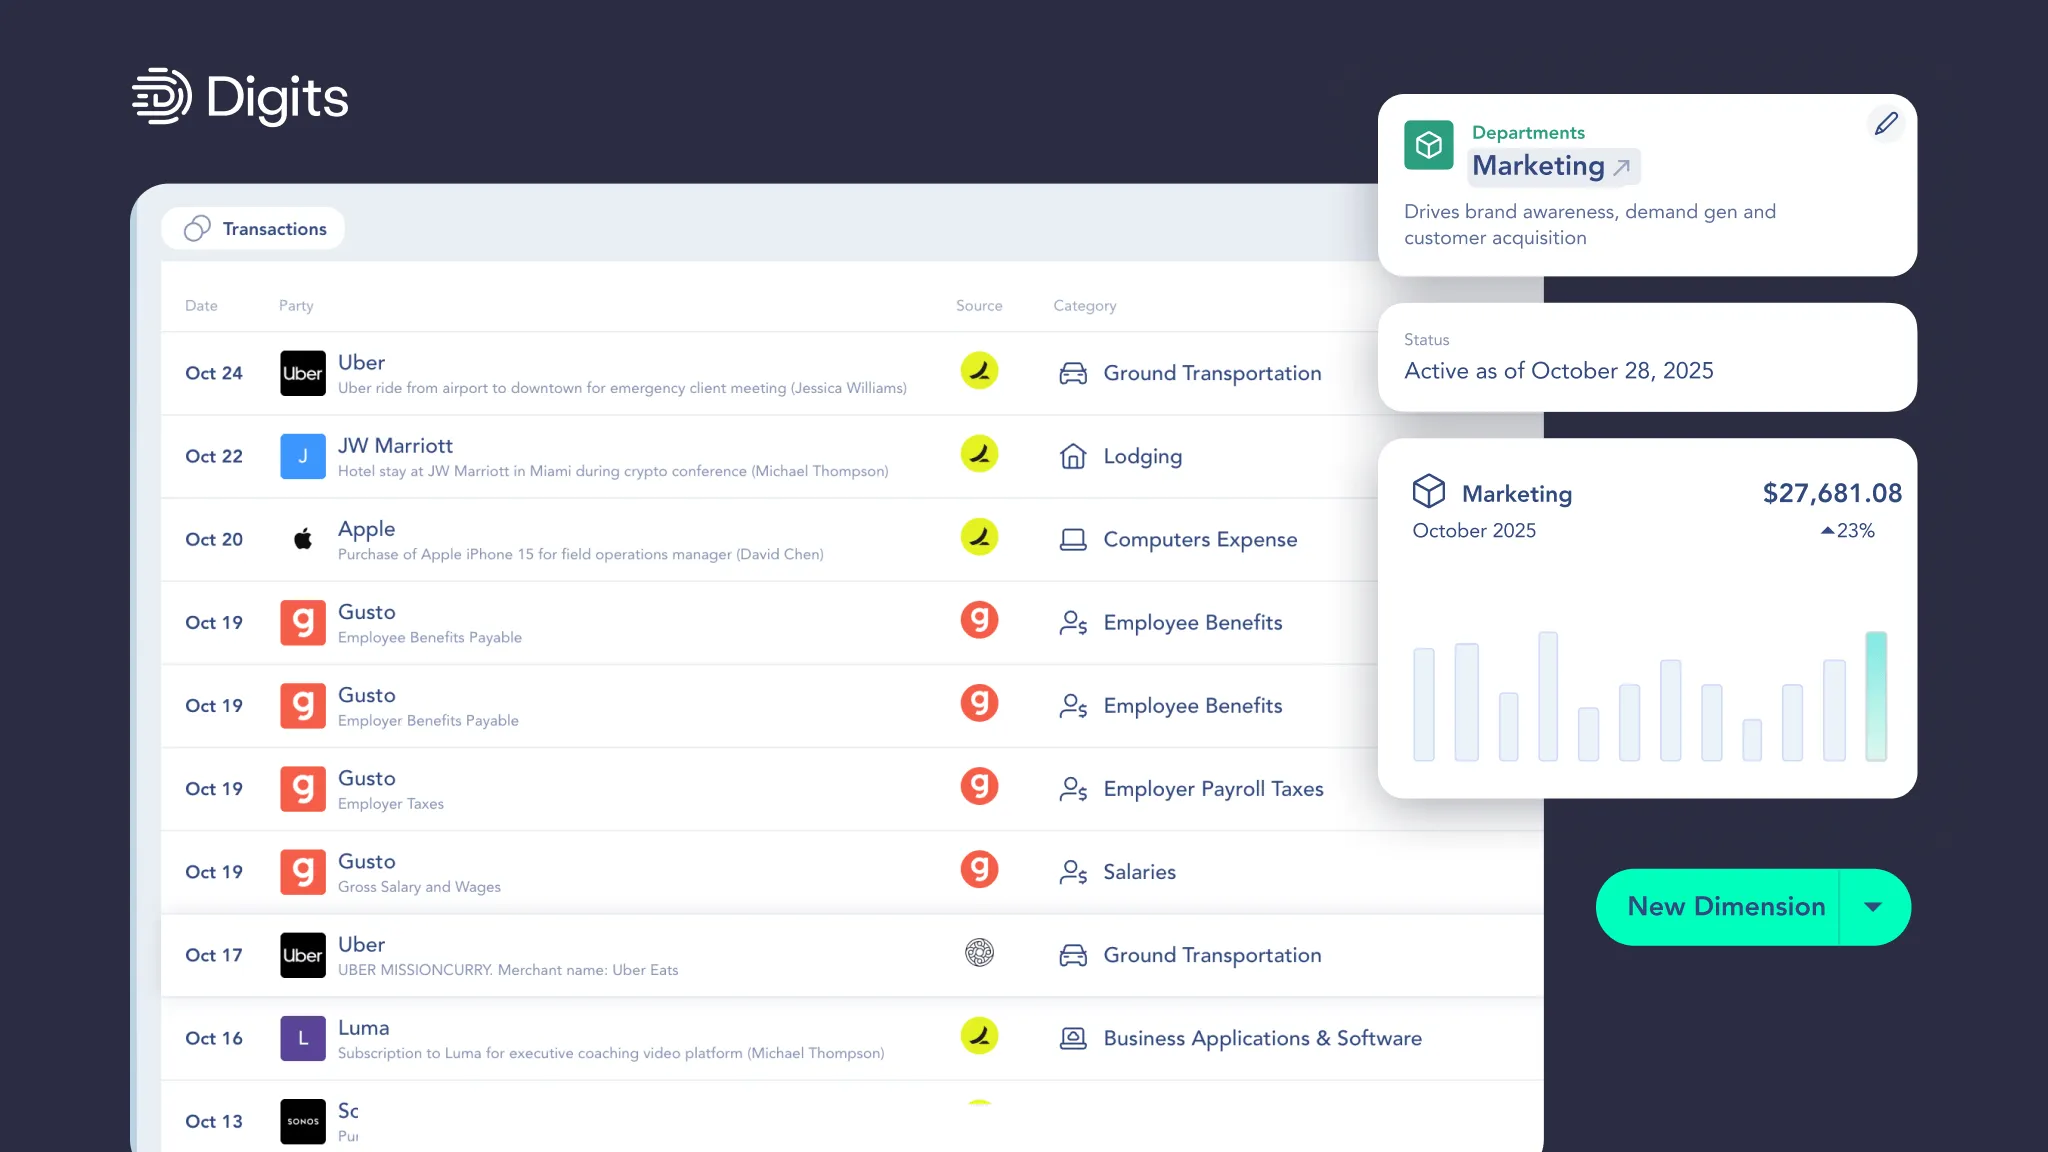
Task: Expand the New Dimension dropdown arrow
Action: 1873,907
